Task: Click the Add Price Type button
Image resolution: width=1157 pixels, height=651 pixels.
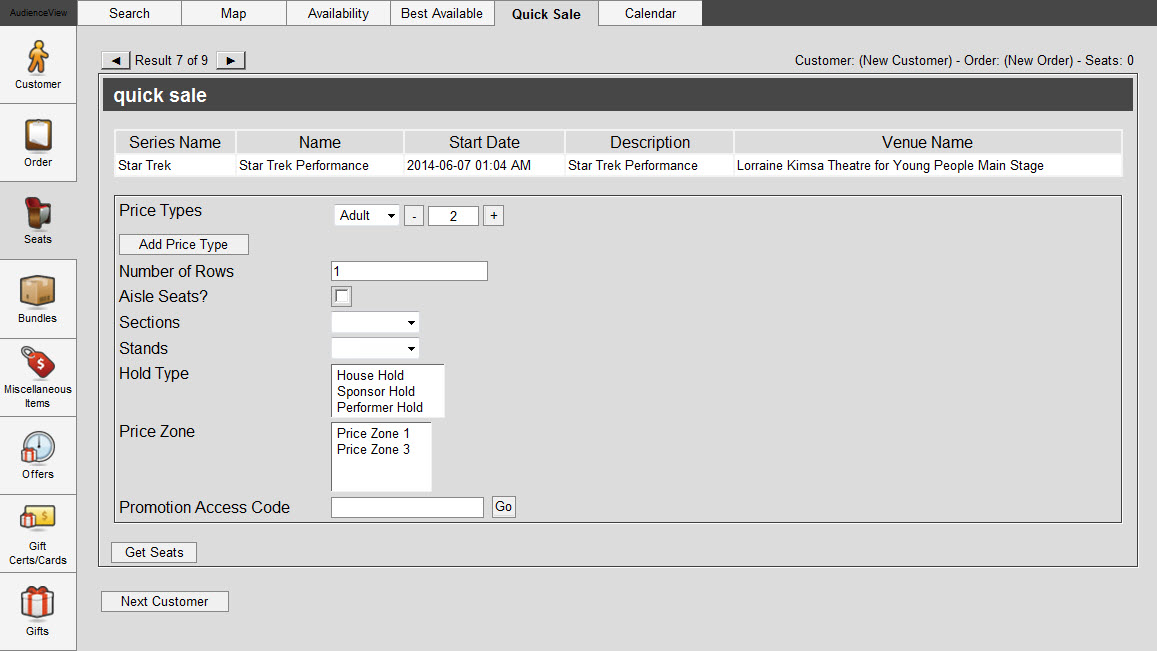Action: click(x=184, y=244)
